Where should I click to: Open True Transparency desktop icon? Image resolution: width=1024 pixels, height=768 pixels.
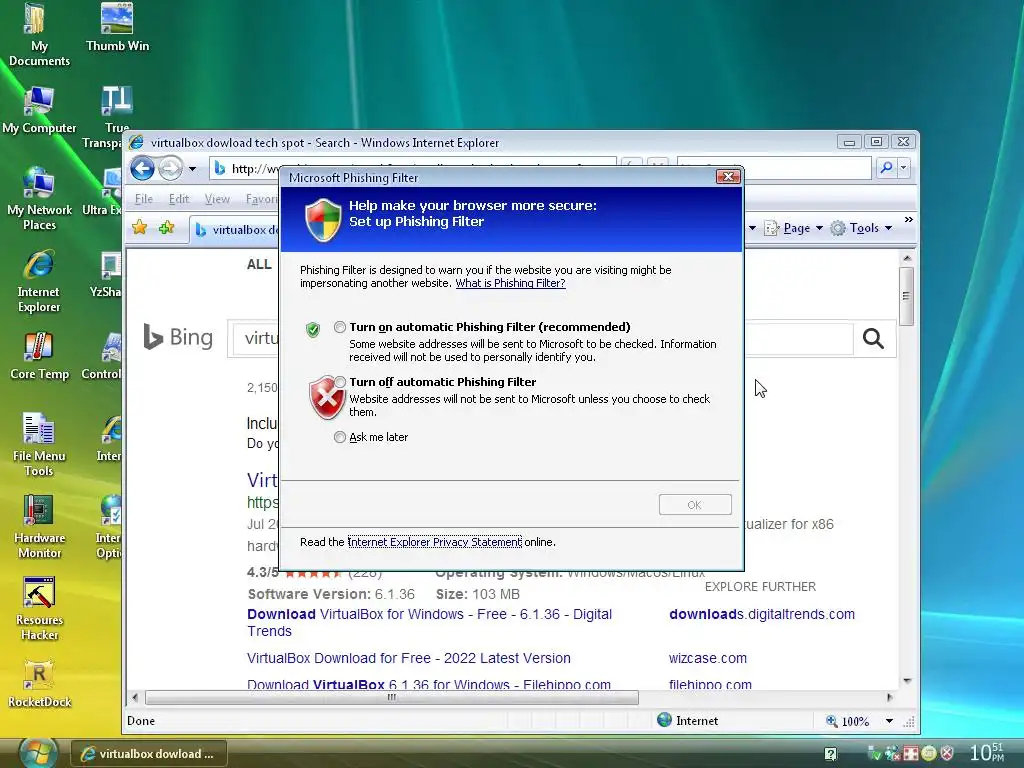tap(110, 118)
